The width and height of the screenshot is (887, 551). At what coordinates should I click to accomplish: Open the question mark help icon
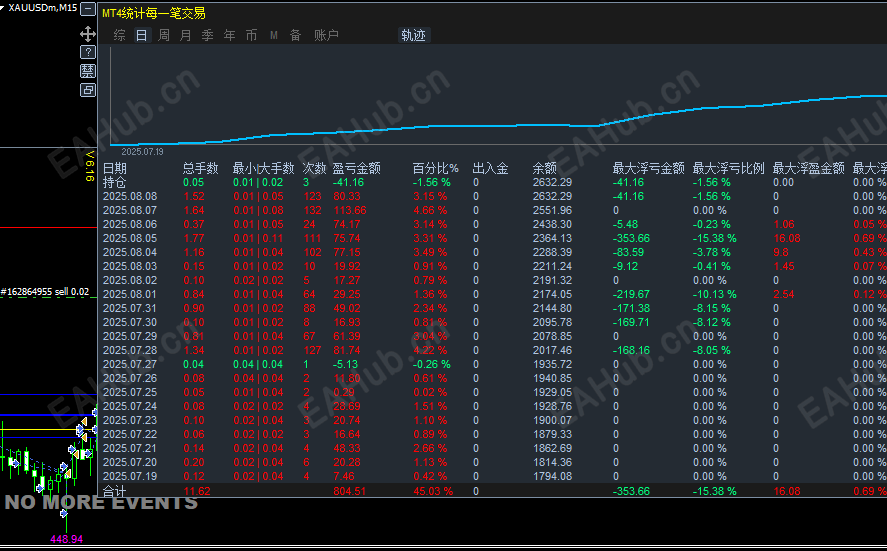coord(88,53)
